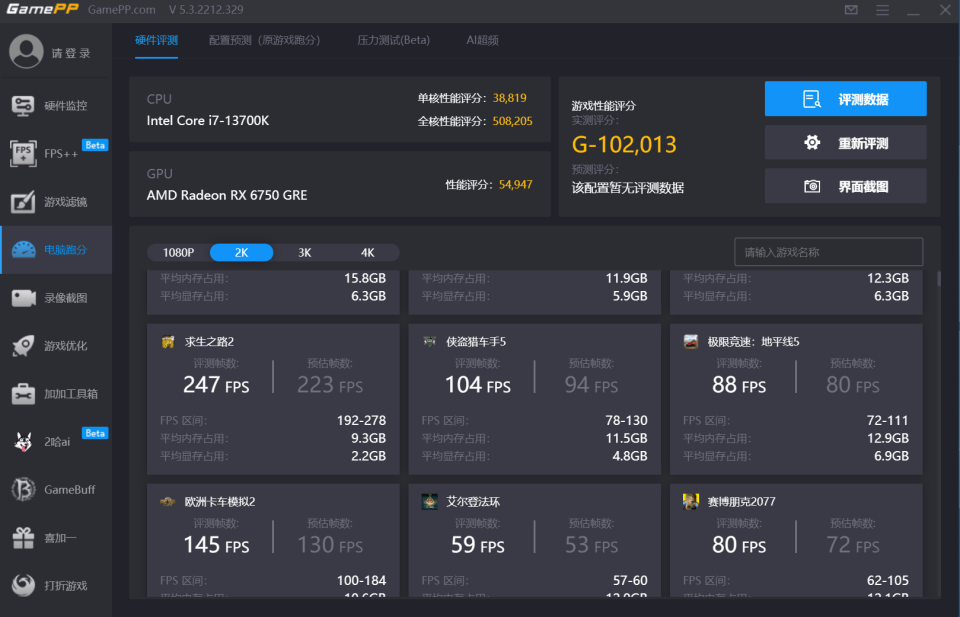
Task: Open 游戏滤镜 game filter icon
Action: coord(23,201)
